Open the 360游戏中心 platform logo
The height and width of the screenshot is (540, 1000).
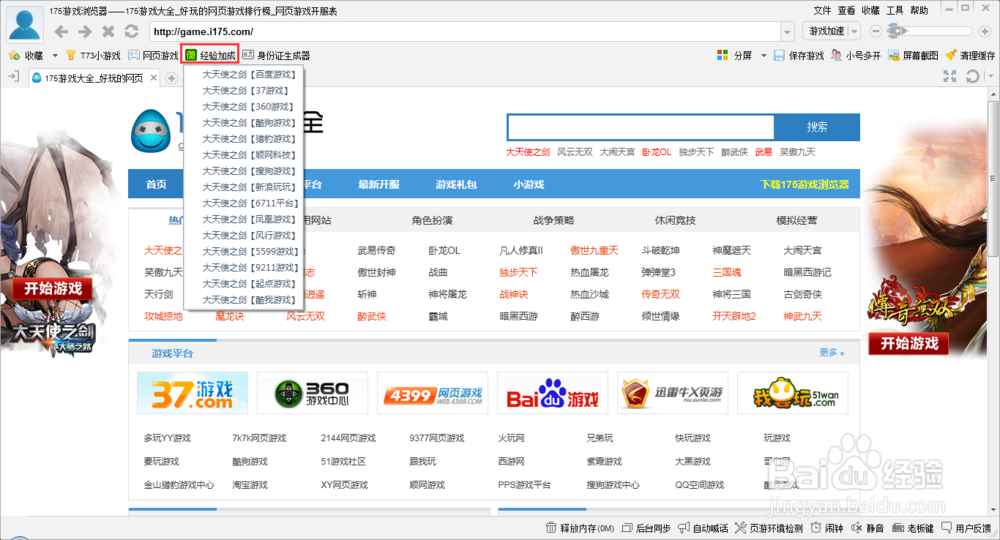tap(312, 394)
